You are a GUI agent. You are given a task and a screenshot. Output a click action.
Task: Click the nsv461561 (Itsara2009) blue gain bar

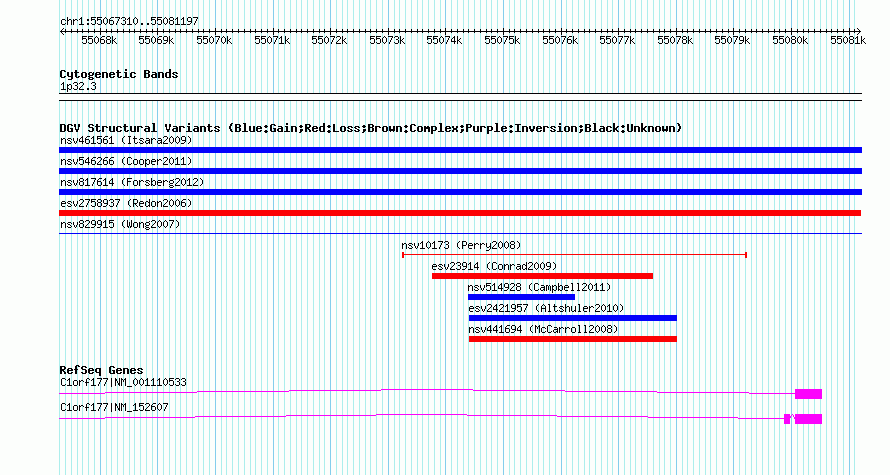click(x=460, y=150)
